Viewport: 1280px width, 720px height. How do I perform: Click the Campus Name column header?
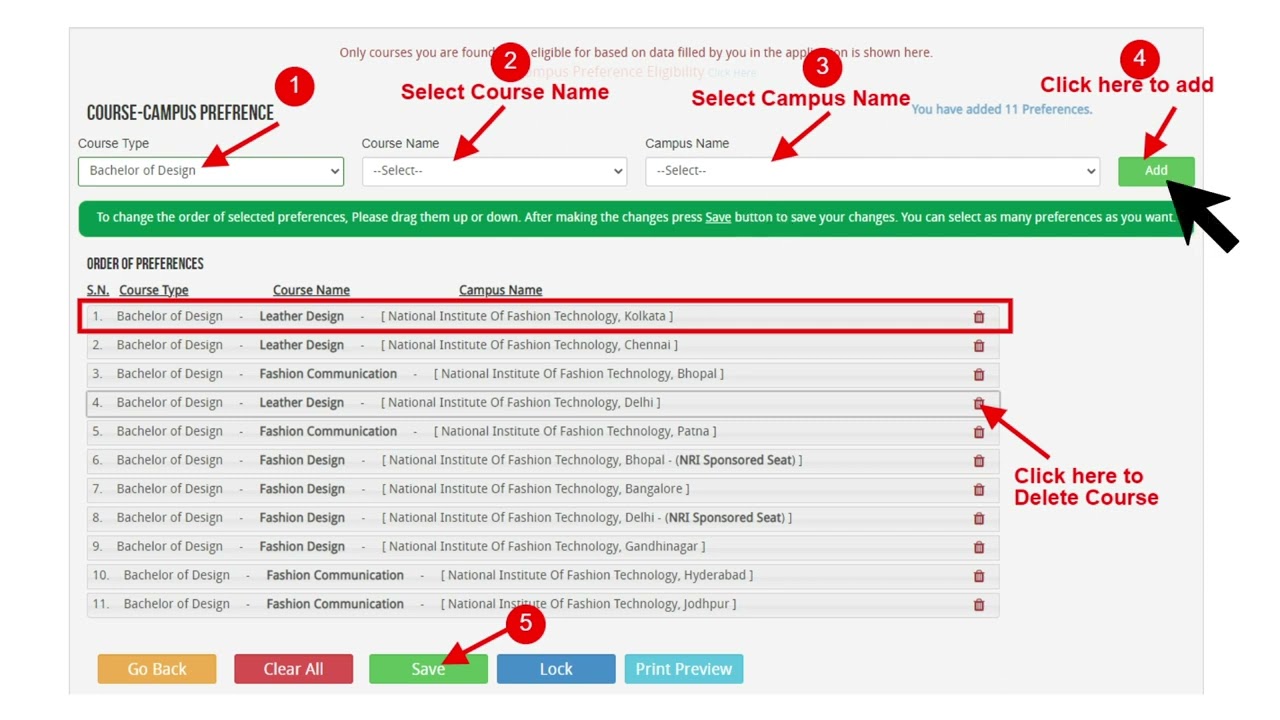501,290
